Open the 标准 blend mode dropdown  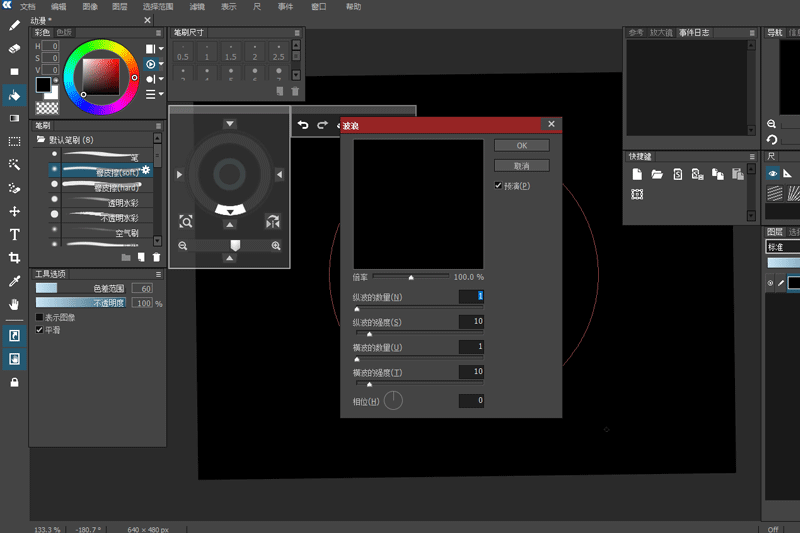pos(783,247)
